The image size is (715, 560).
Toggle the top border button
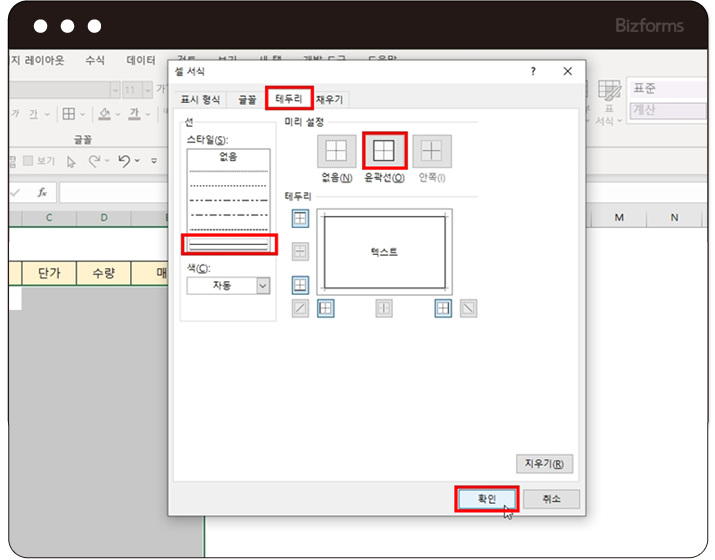point(300,218)
